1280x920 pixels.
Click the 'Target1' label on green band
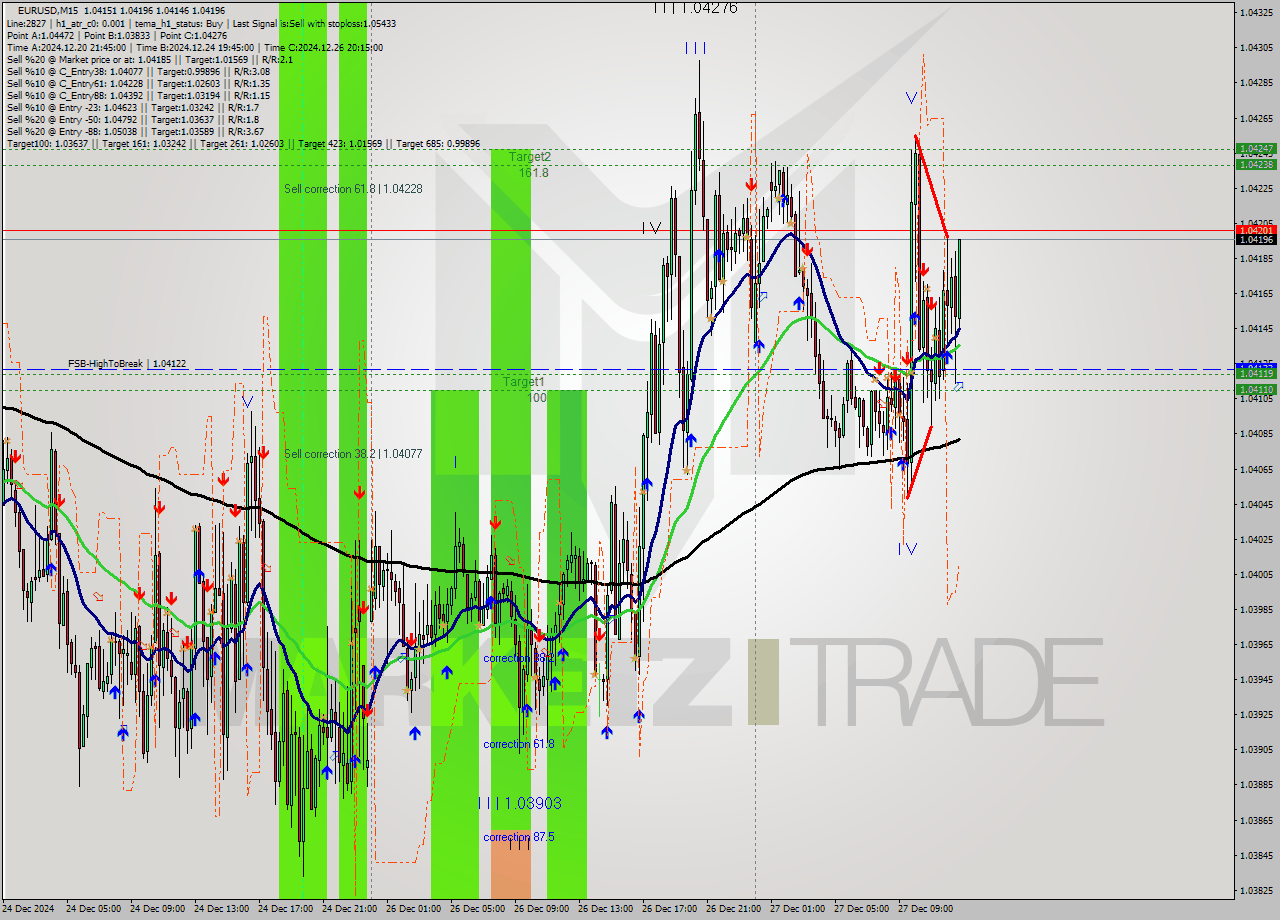[524, 382]
